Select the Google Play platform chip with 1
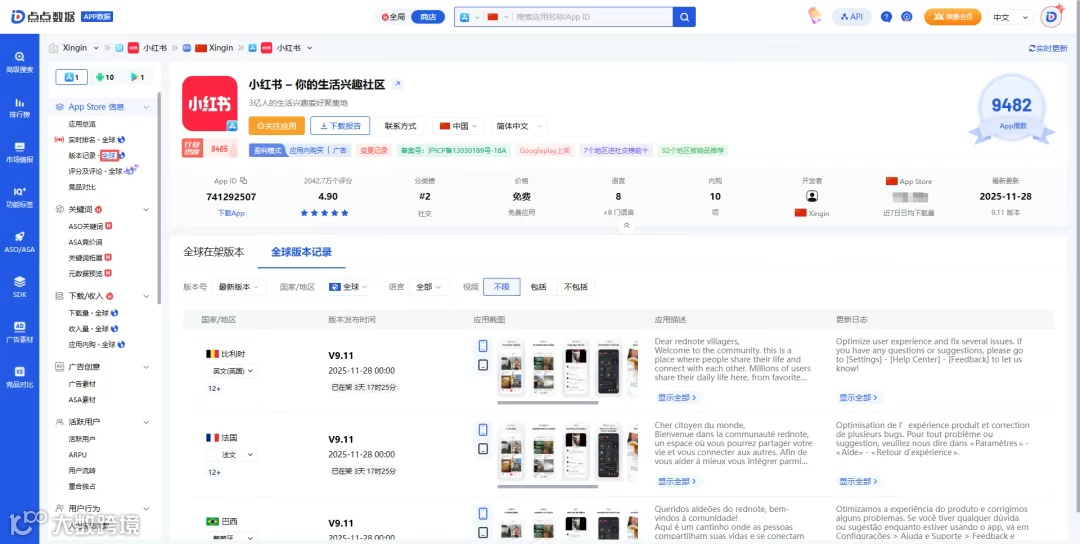The image size is (1080, 544). (137, 77)
